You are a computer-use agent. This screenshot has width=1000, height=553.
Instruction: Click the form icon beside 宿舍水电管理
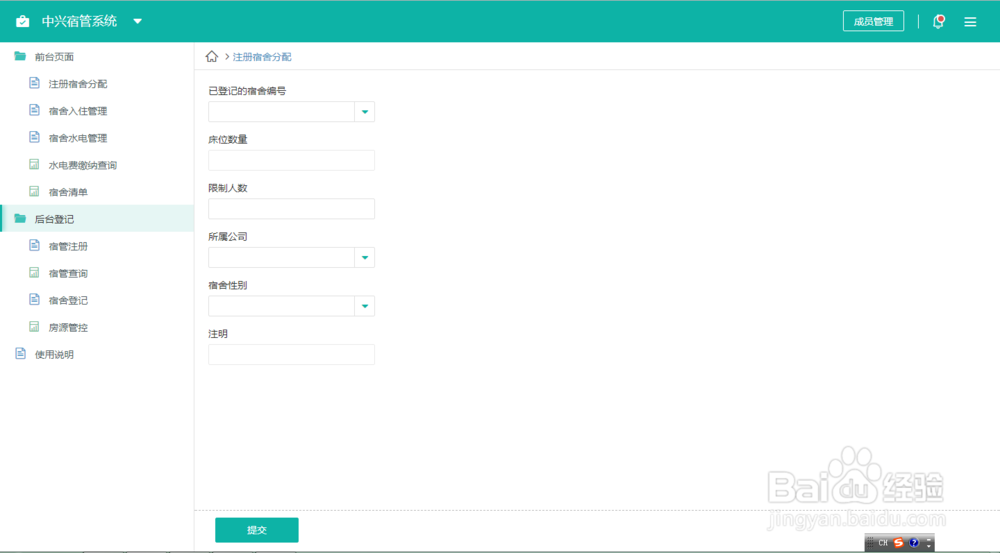[x=34, y=137]
